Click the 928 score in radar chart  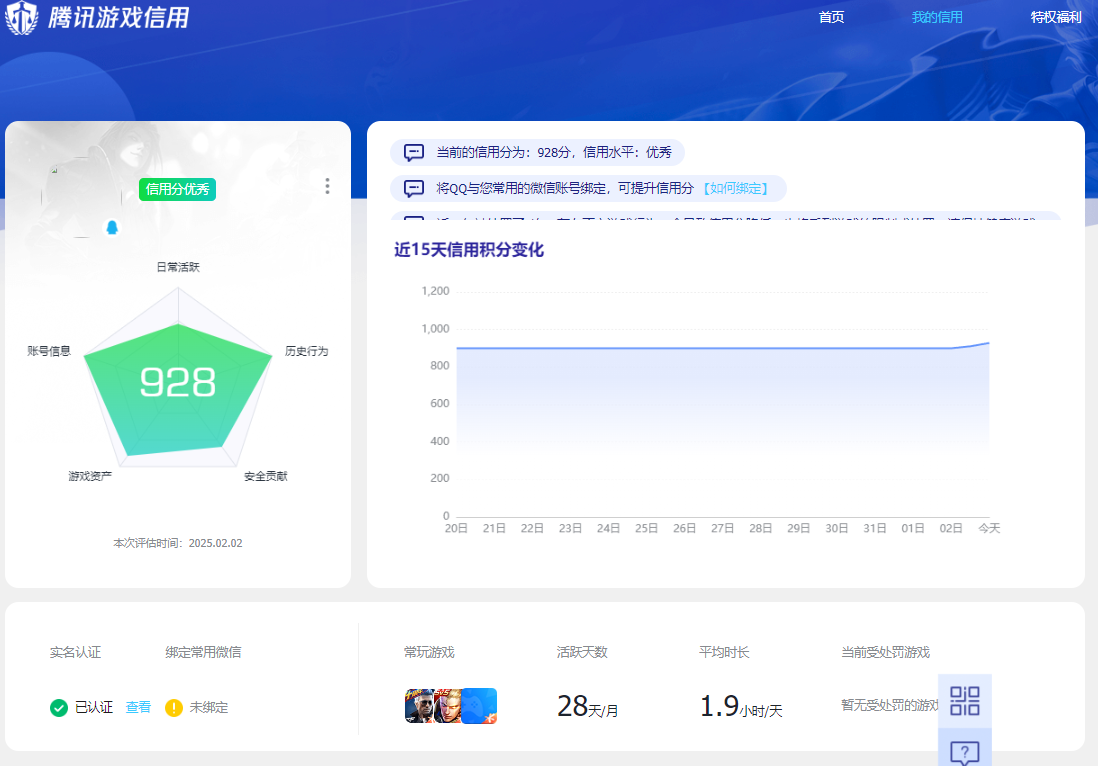pos(178,382)
